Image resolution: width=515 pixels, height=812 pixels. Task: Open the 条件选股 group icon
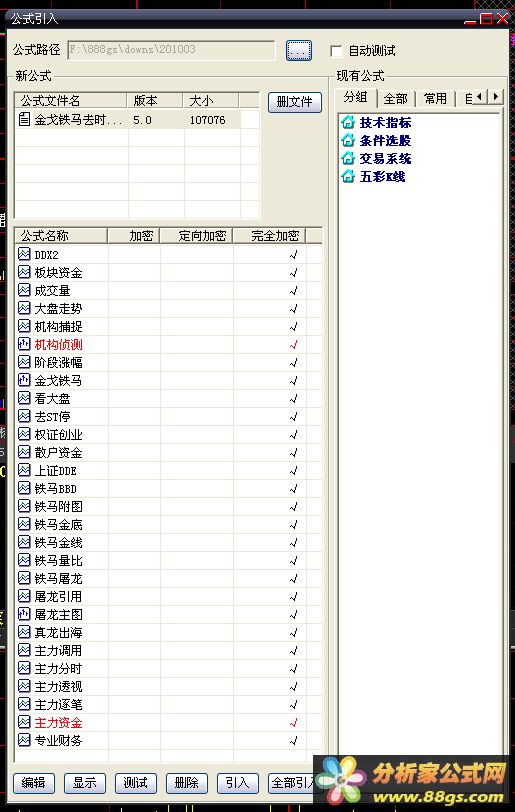348,140
